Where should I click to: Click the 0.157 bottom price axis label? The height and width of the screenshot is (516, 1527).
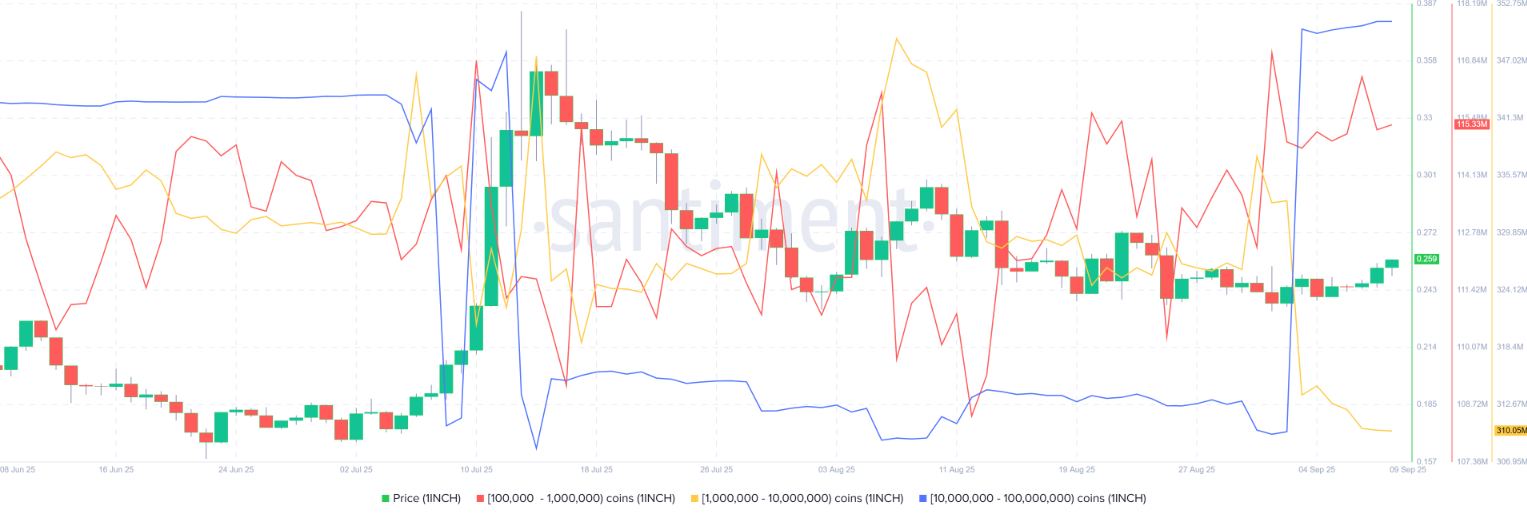[1427, 461]
